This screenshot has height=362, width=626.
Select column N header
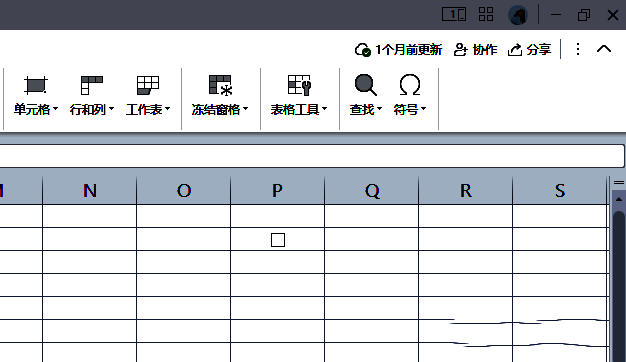point(89,191)
